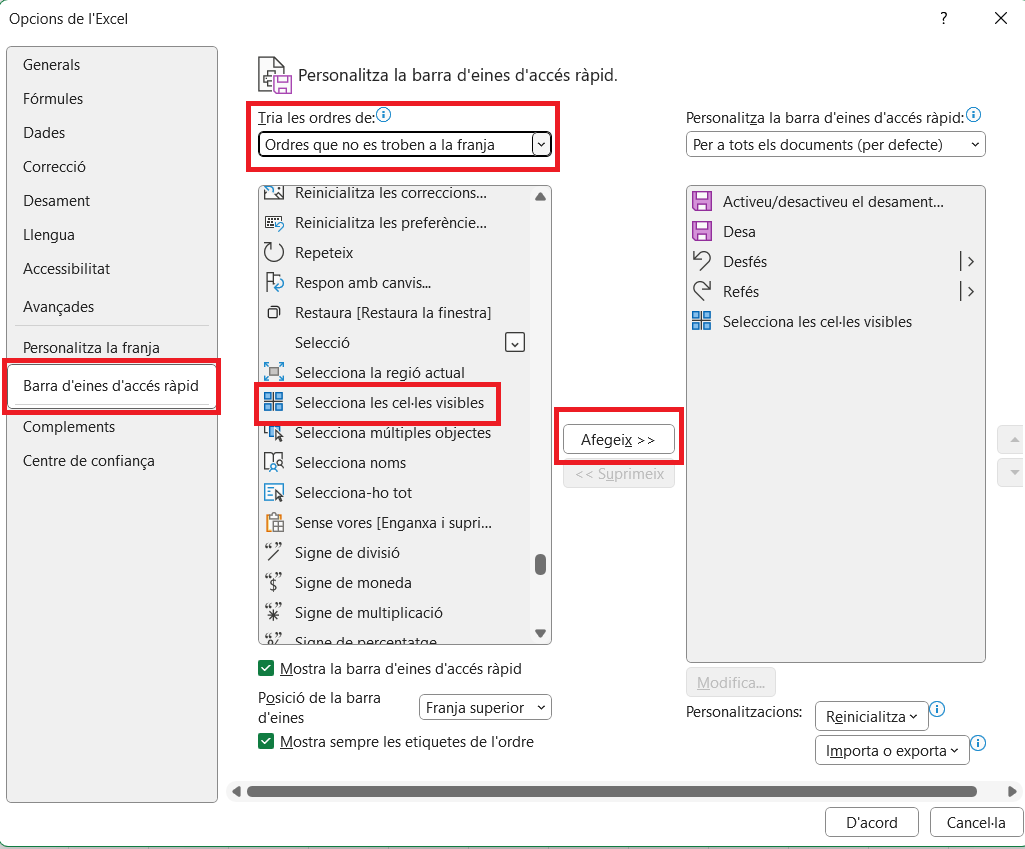1025x849 pixels.
Task: Click the move up arrow button
Action: coord(1013,440)
